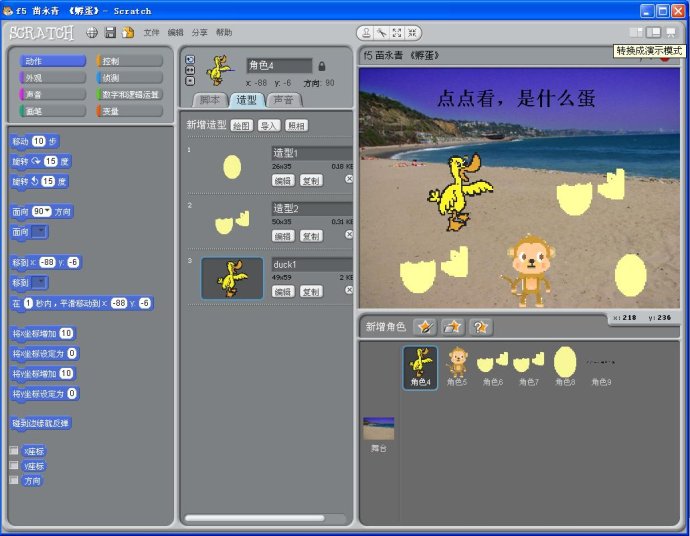Screen dimensions: 690x536
Task: Click the costume name field 造型1
Action: click(312, 153)
